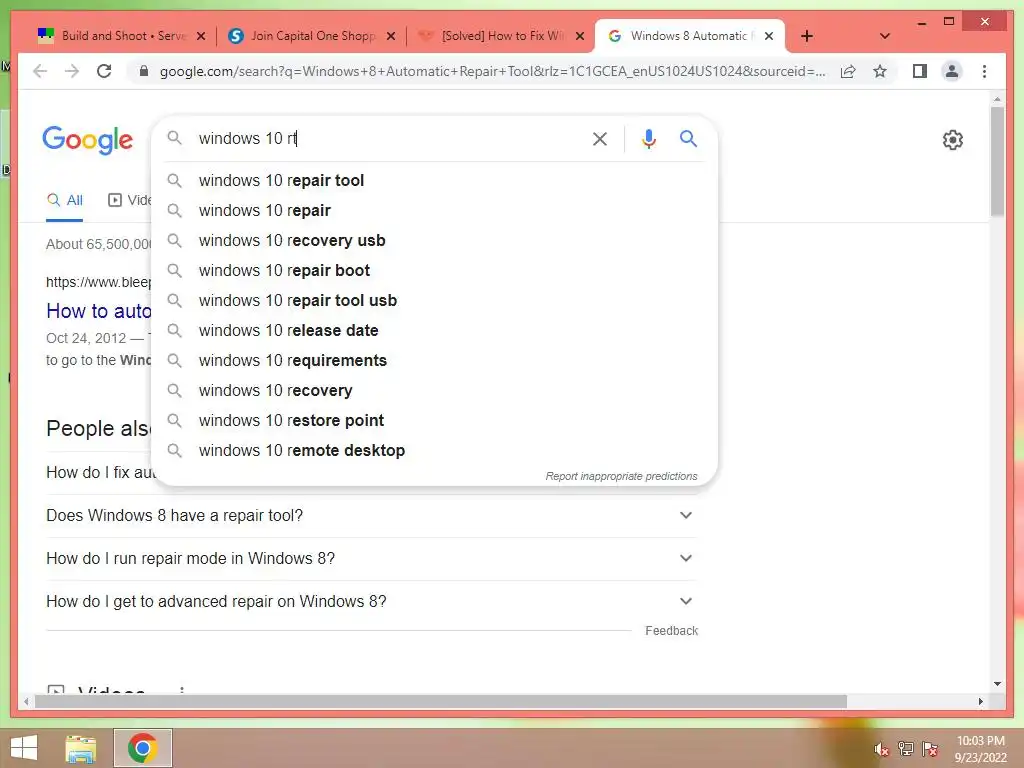The image size is (1024, 768).
Task: Pick suggestion windows 10 remote desktop
Action: 435,451
